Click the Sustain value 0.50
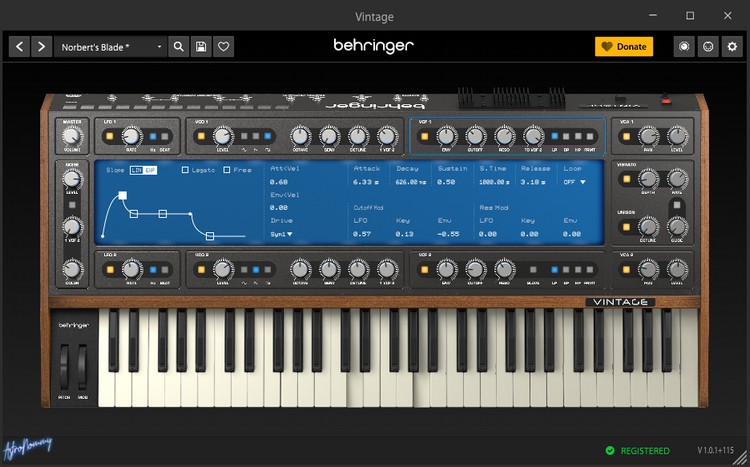This screenshot has width=750, height=467. [446, 182]
